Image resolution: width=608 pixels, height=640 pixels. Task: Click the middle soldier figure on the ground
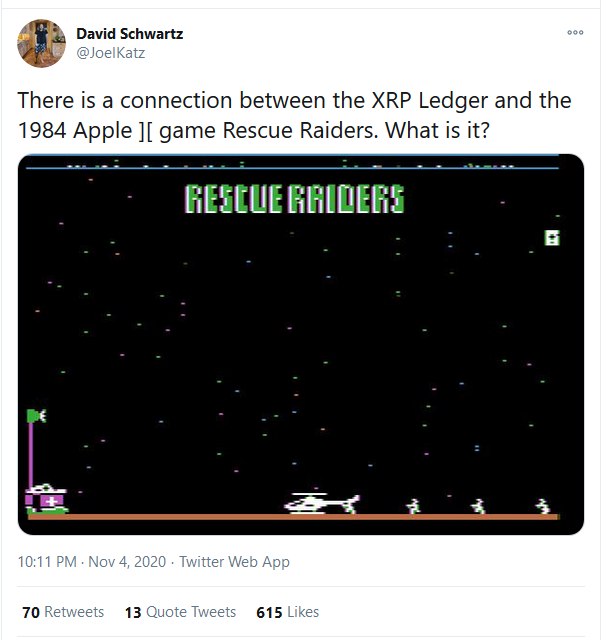[478, 506]
